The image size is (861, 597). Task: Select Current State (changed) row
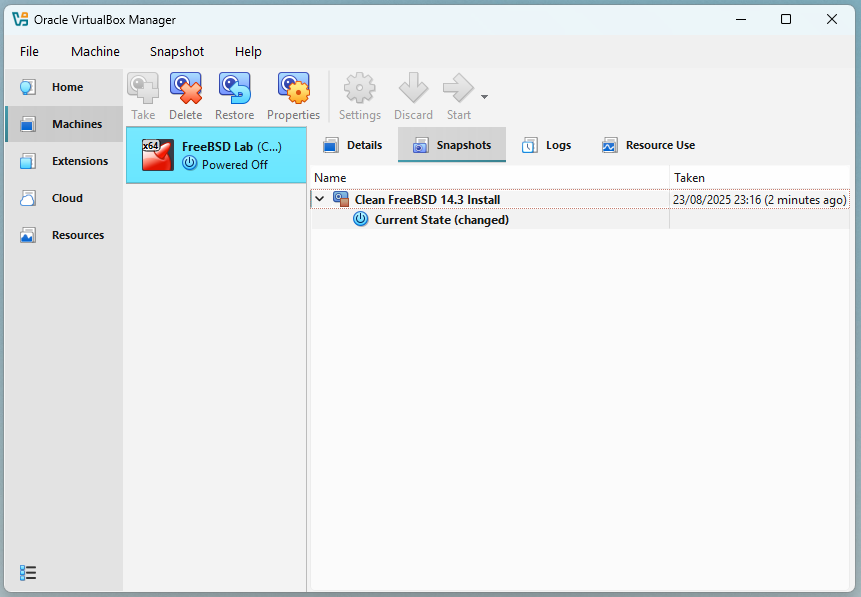580,220
